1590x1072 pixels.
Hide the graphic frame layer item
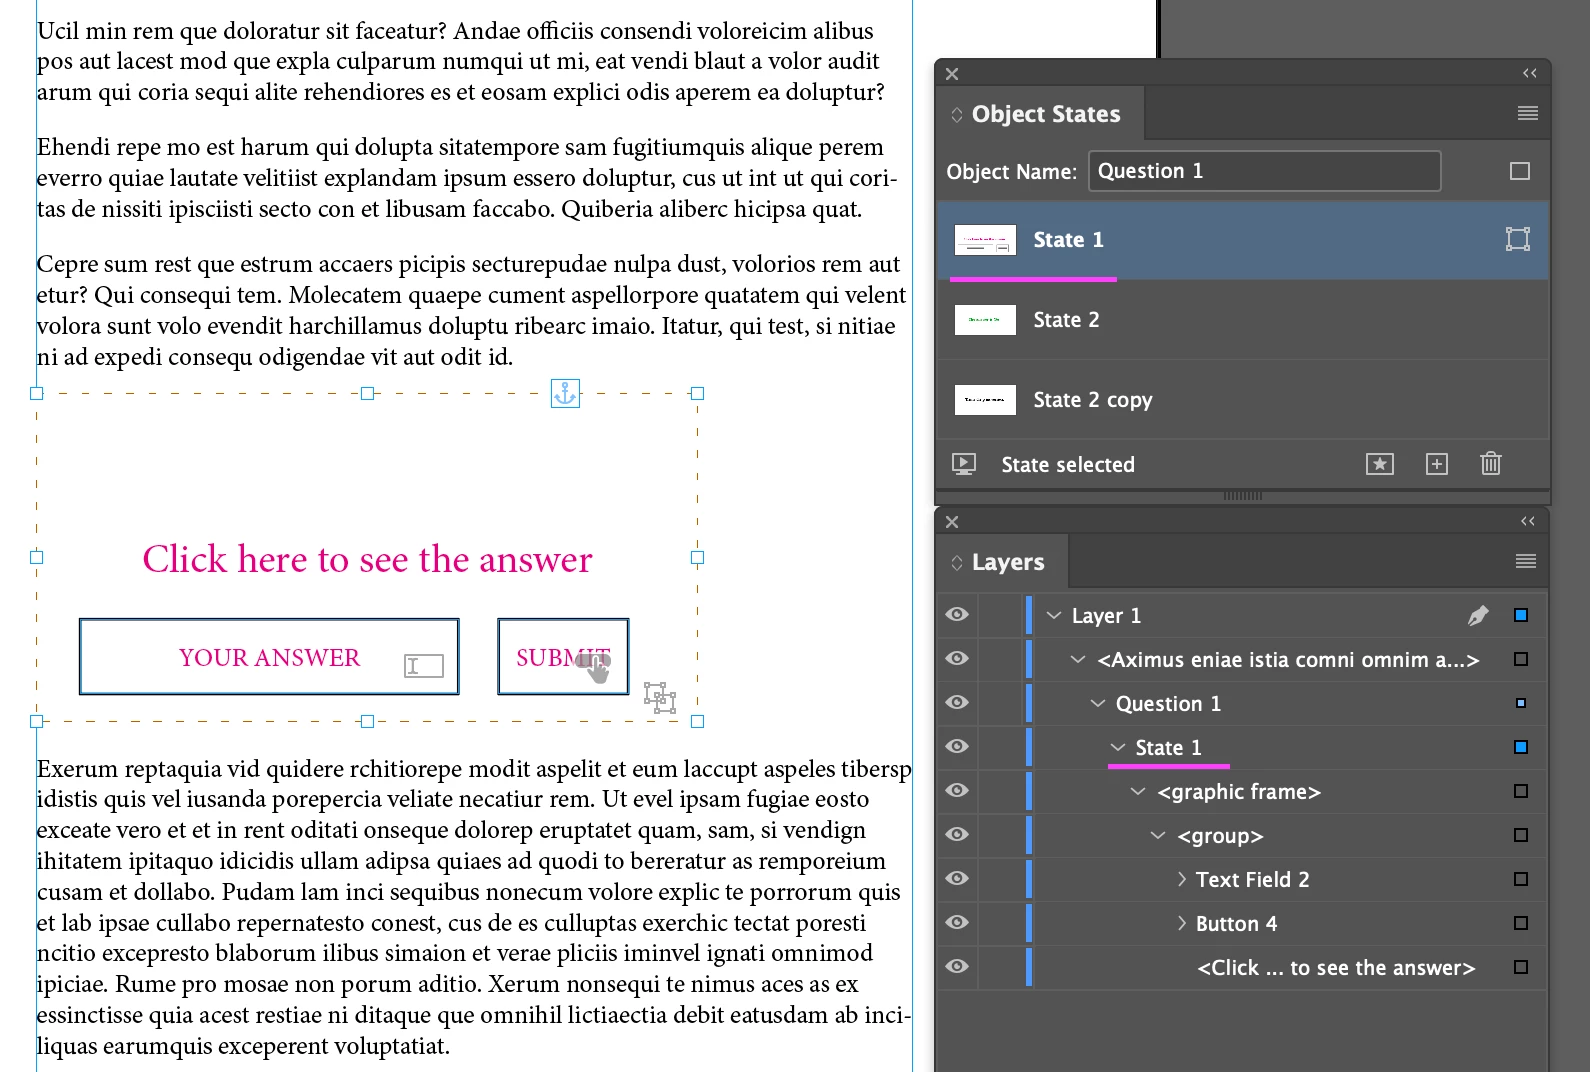(957, 791)
